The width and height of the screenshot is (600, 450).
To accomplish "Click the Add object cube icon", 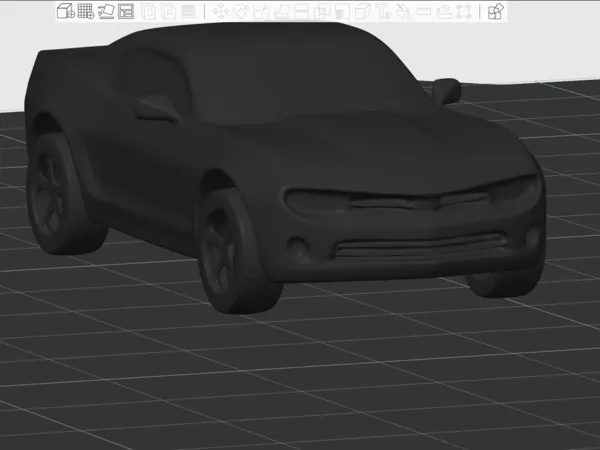I will point(66,11).
